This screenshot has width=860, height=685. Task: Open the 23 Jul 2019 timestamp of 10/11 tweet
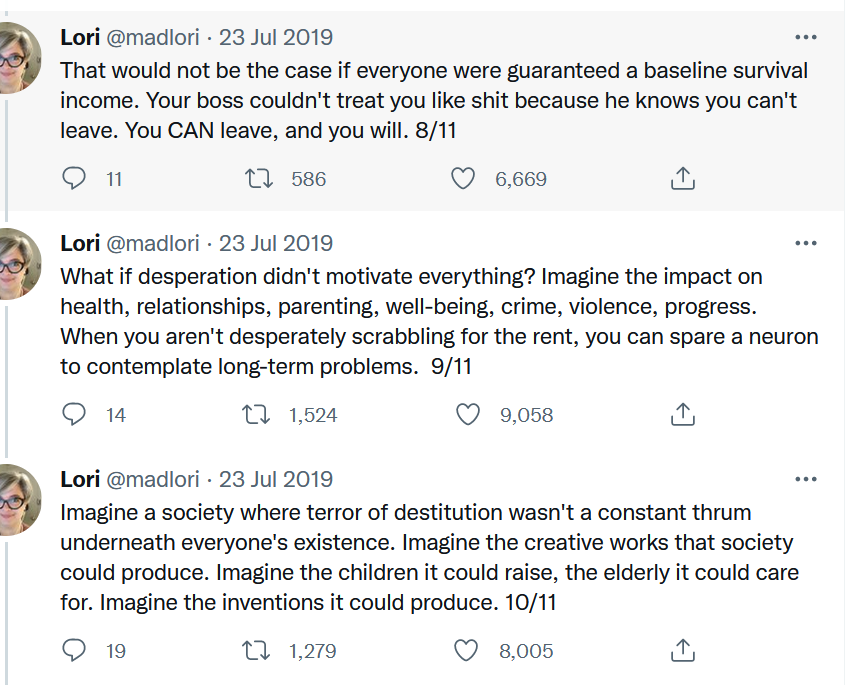pyautogui.click(x=276, y=479)
